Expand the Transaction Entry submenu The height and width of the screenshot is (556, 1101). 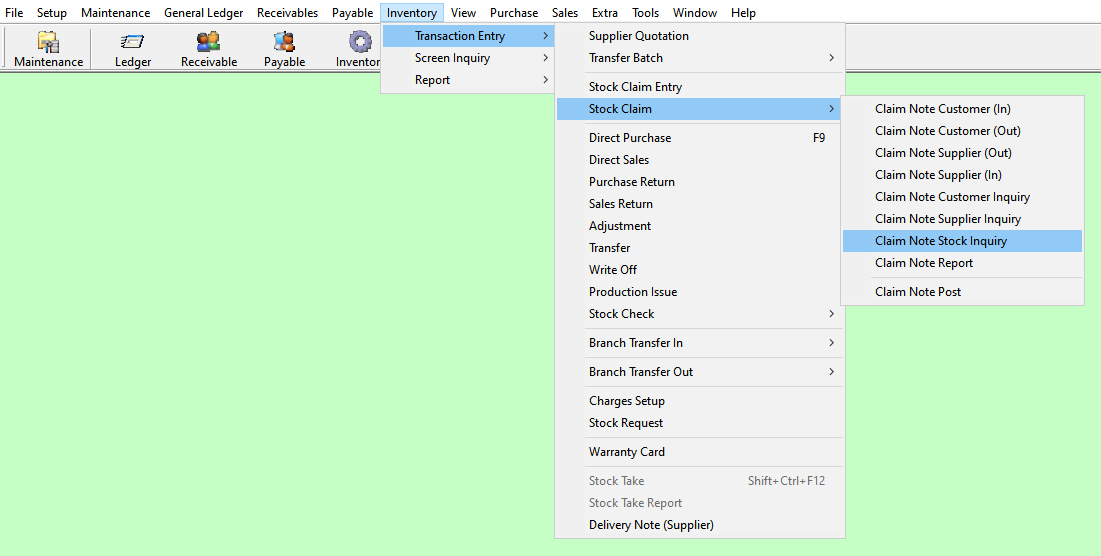[468, 36]
